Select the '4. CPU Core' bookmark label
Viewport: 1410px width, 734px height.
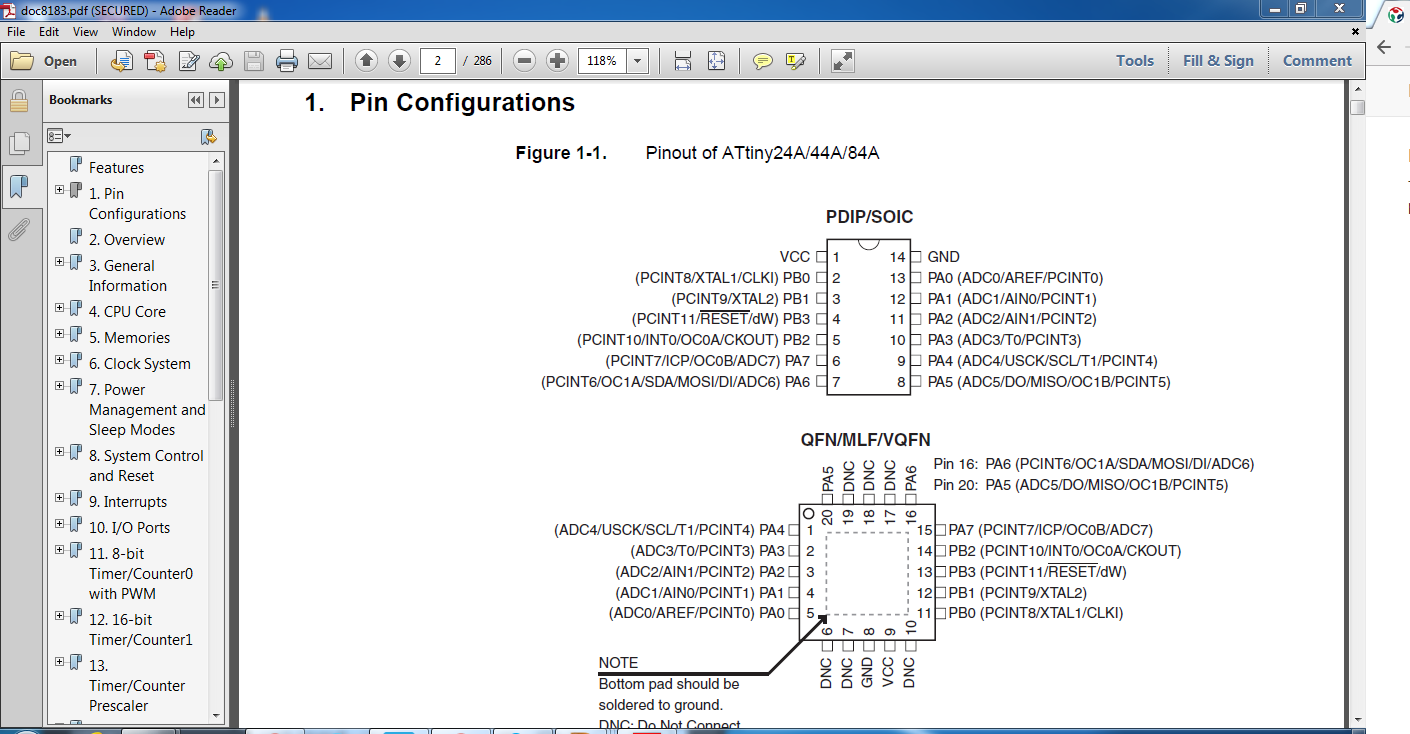point(127,312)
